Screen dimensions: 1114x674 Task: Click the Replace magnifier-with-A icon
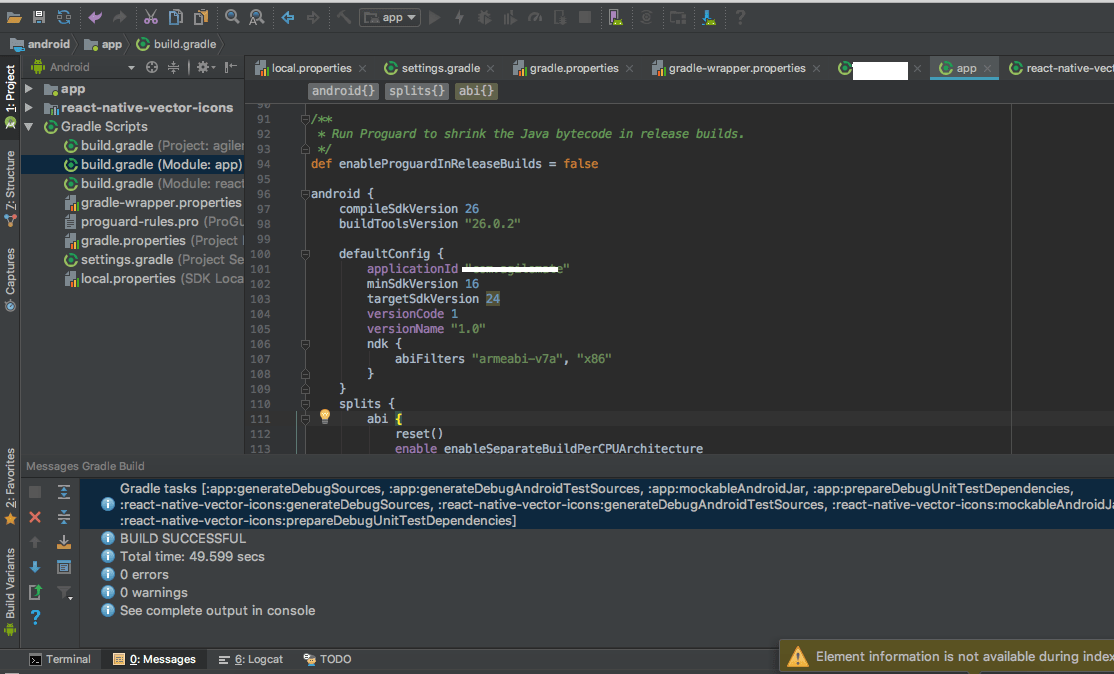(256, 17)
